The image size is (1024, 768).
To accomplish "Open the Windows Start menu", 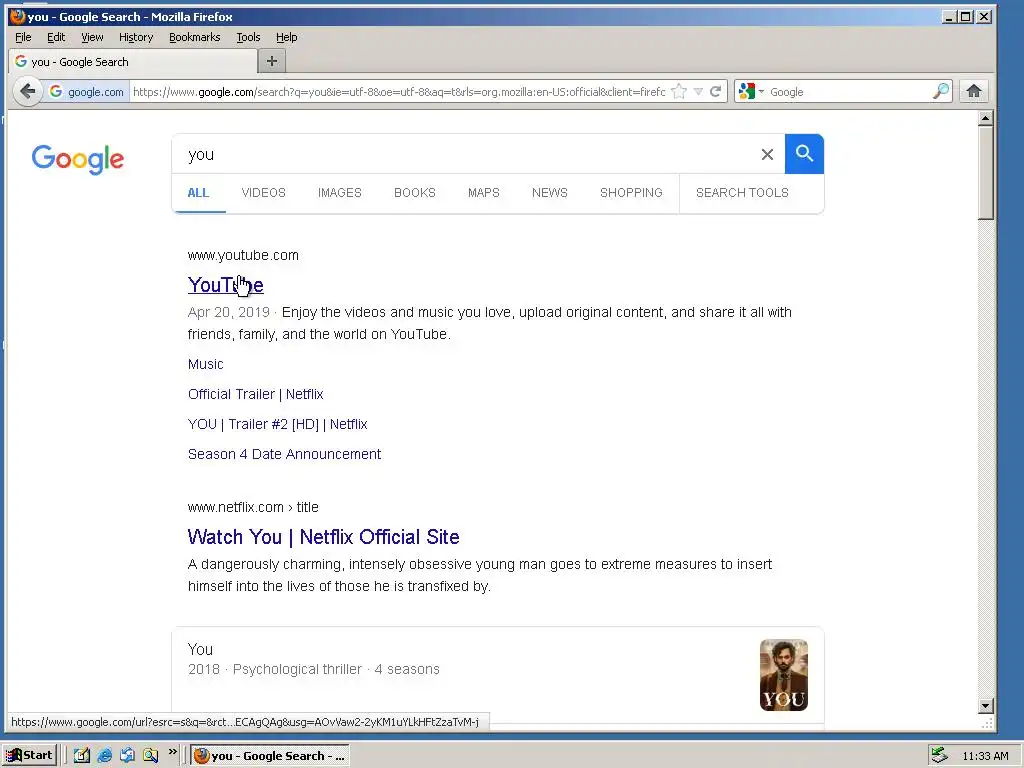I will coord(29,756).
